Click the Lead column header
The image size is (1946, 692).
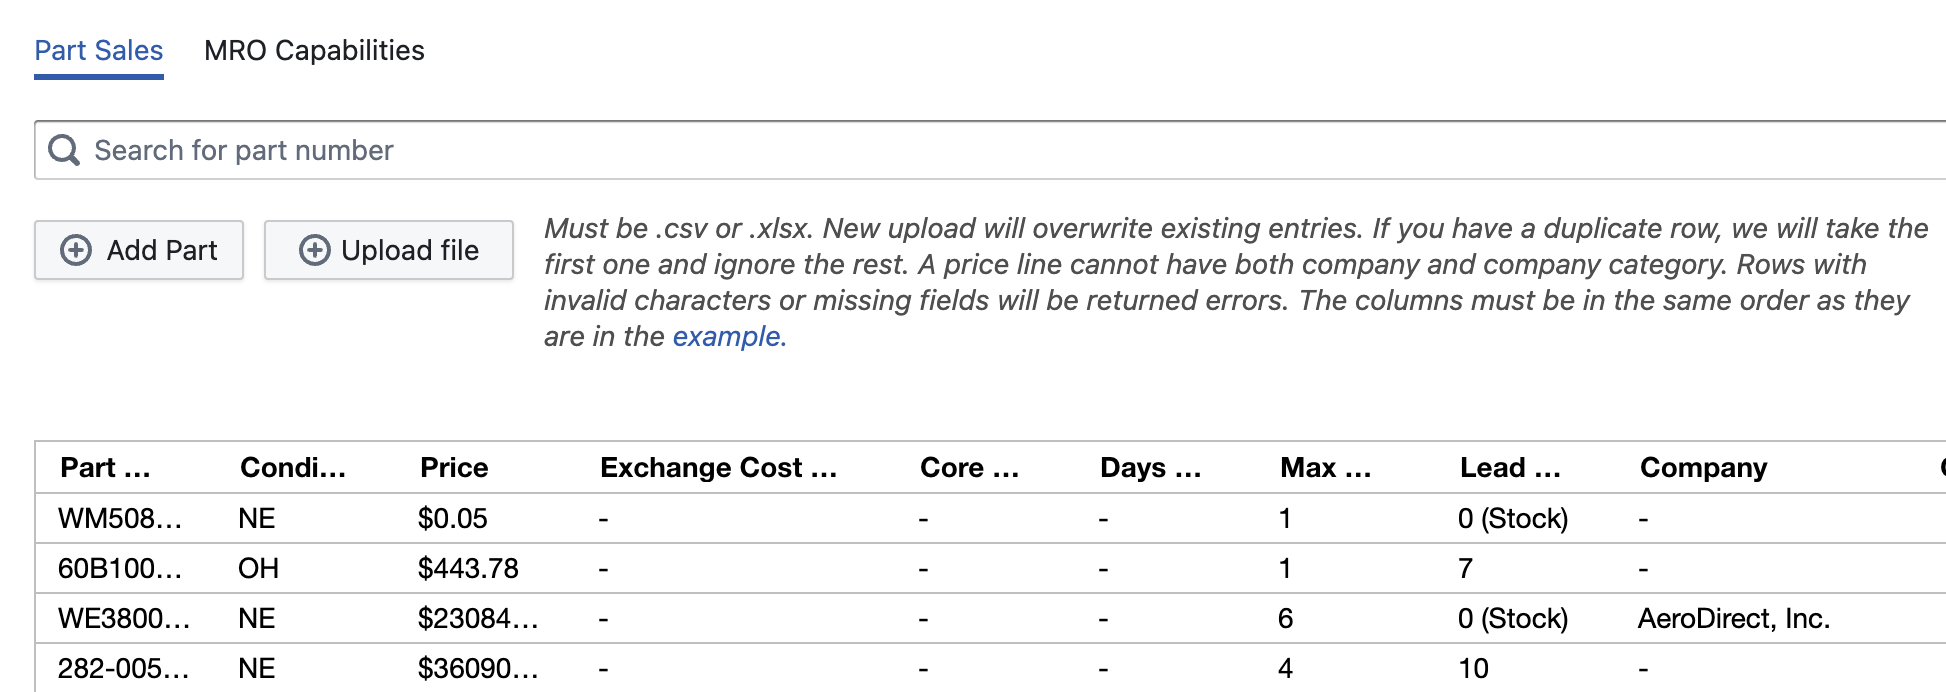click(1510, 467)
